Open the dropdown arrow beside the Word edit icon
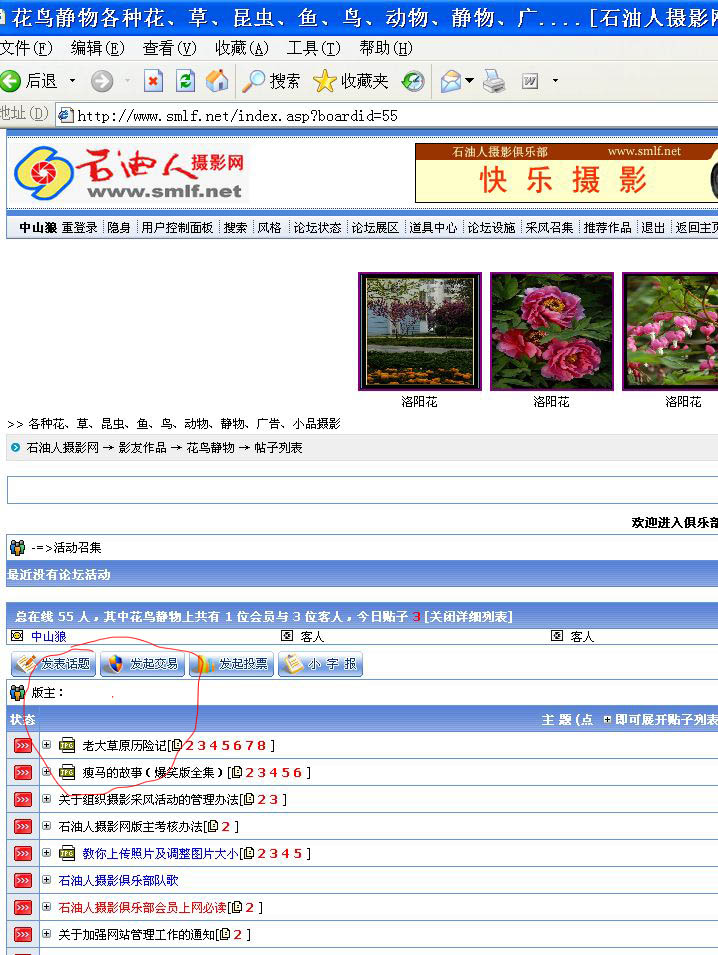Image resolution: width=718 pixels, height=955 pixels. pos(555,80)
